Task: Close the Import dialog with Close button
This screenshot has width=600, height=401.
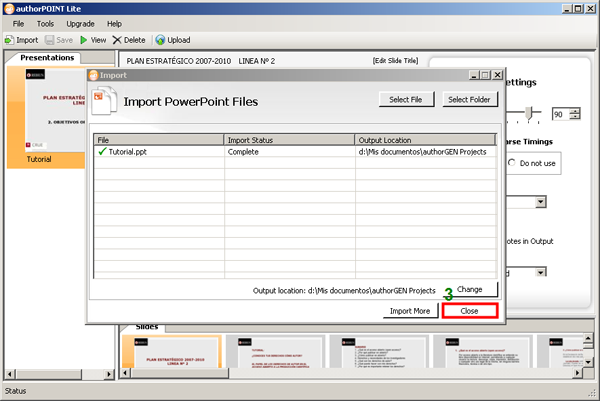Action: tap(470, 311)
